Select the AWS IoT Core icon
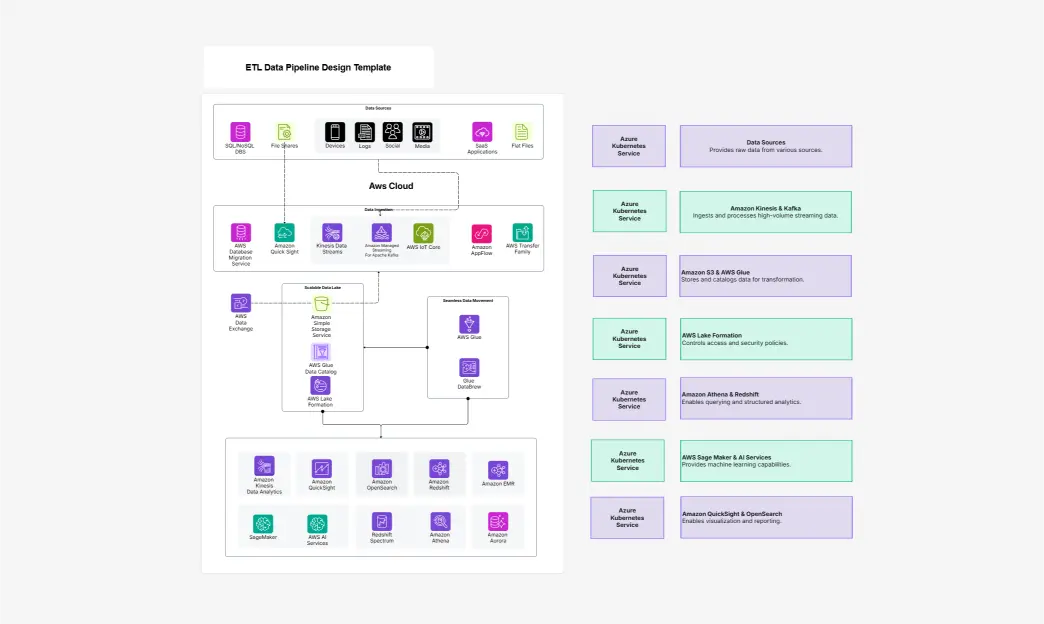This screenshot has width=1044, height=624. tap(423, 233)
